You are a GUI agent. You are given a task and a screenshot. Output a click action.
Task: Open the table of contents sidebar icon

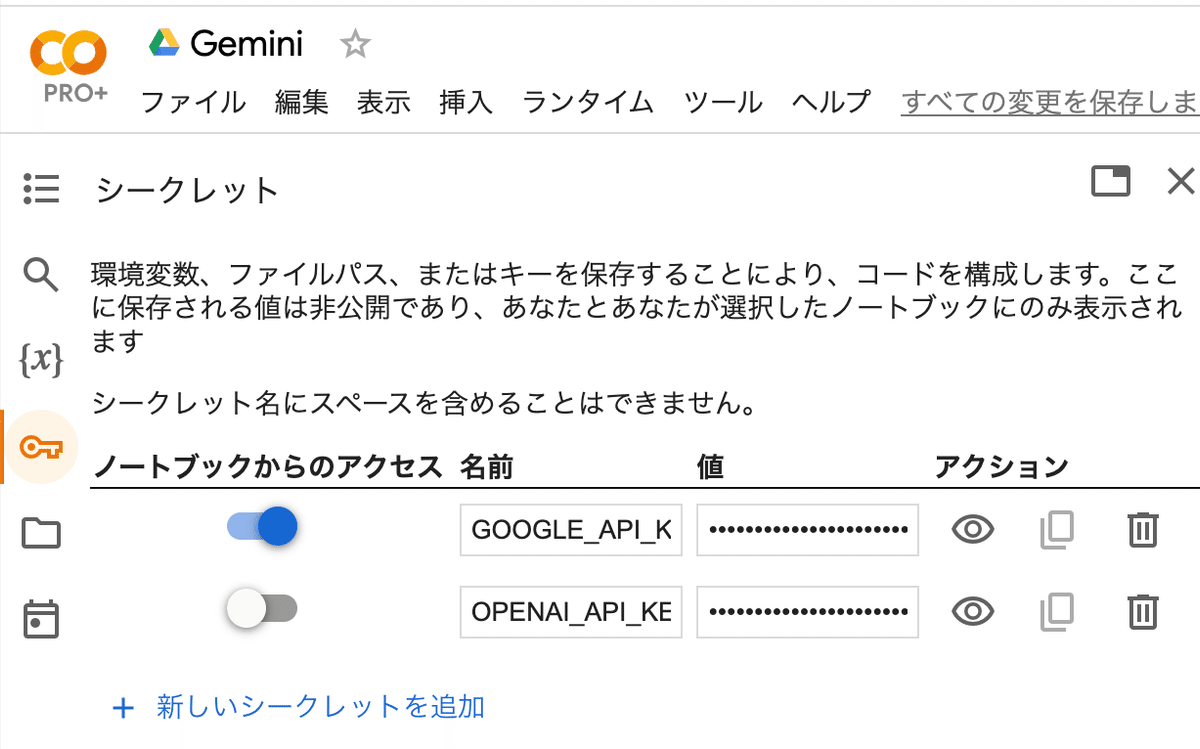[x=41, y=188]
